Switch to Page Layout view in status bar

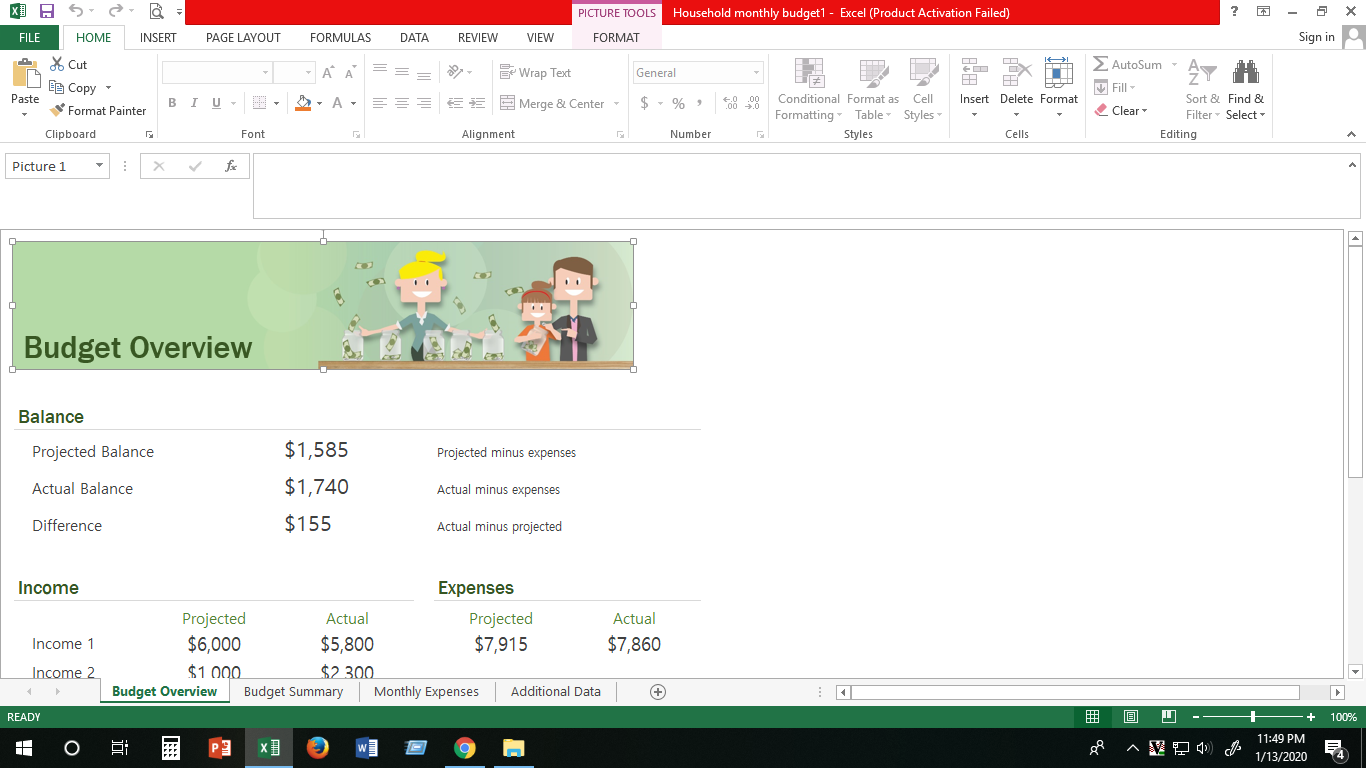(x=1131, y=717)
